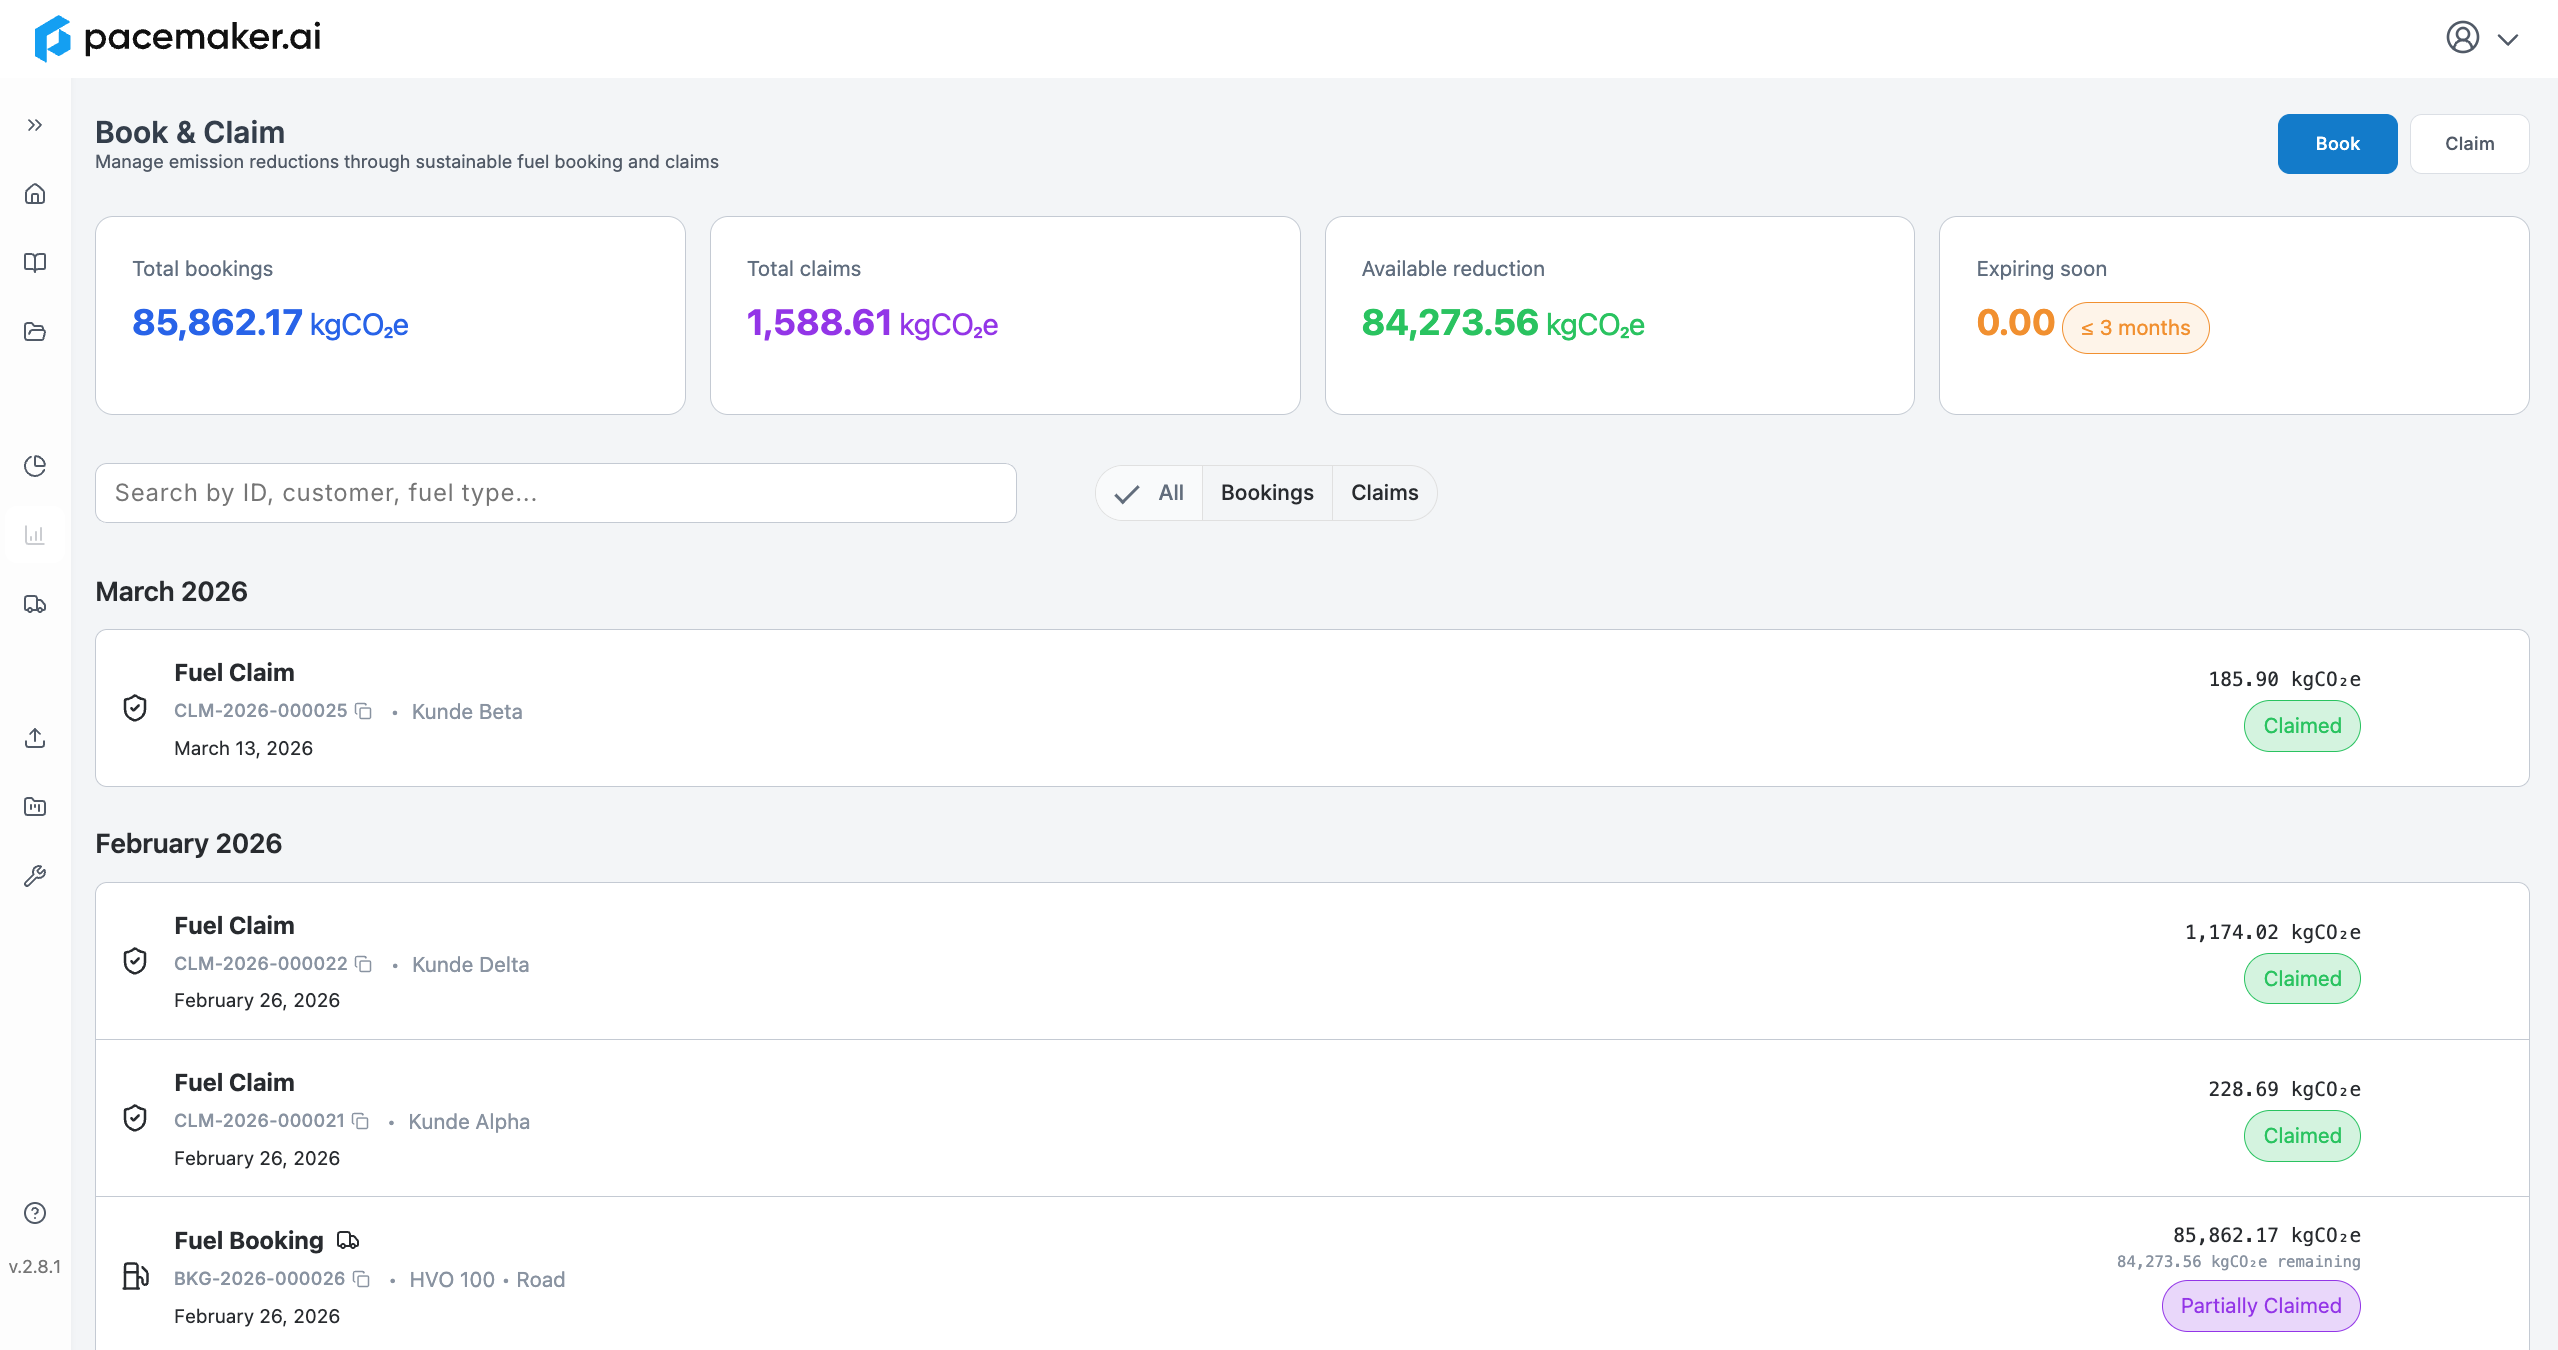Viewport: 2558px width, 1350px height.
Task: Click amount 185.90 kgCO₂e
Action: click(2284, 680)
